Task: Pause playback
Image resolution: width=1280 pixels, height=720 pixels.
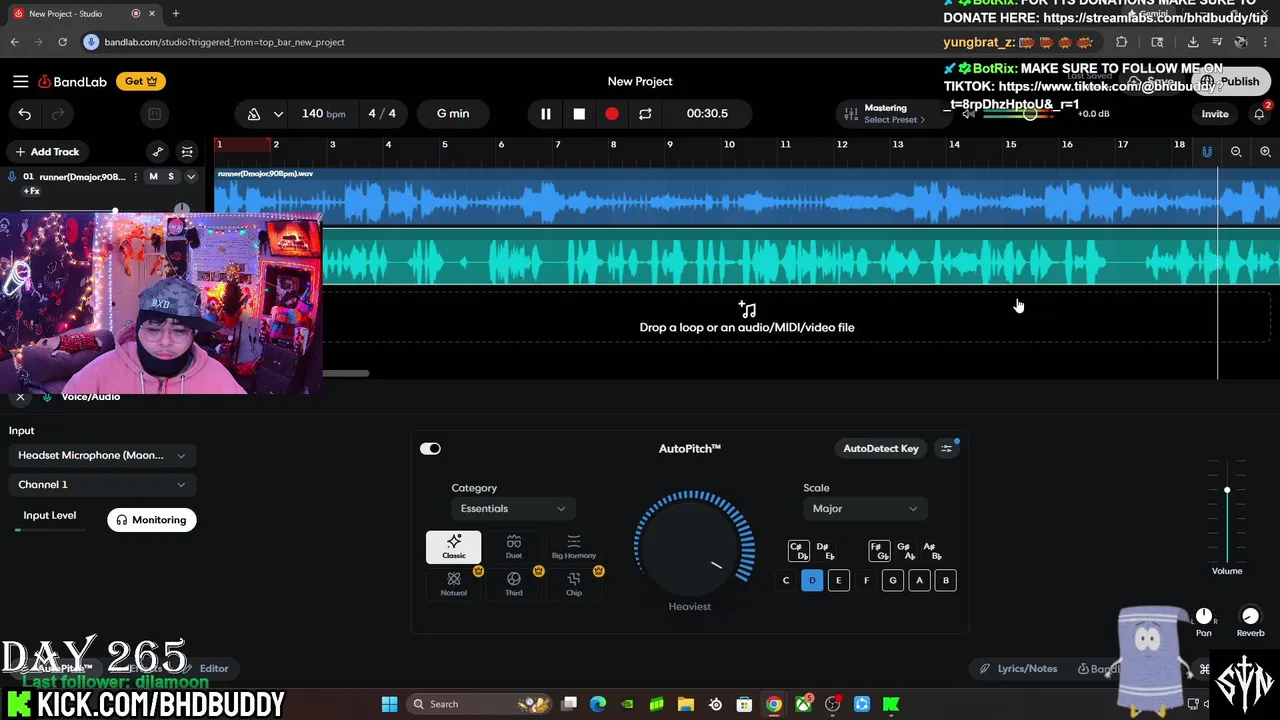Action: coord(546,114)
